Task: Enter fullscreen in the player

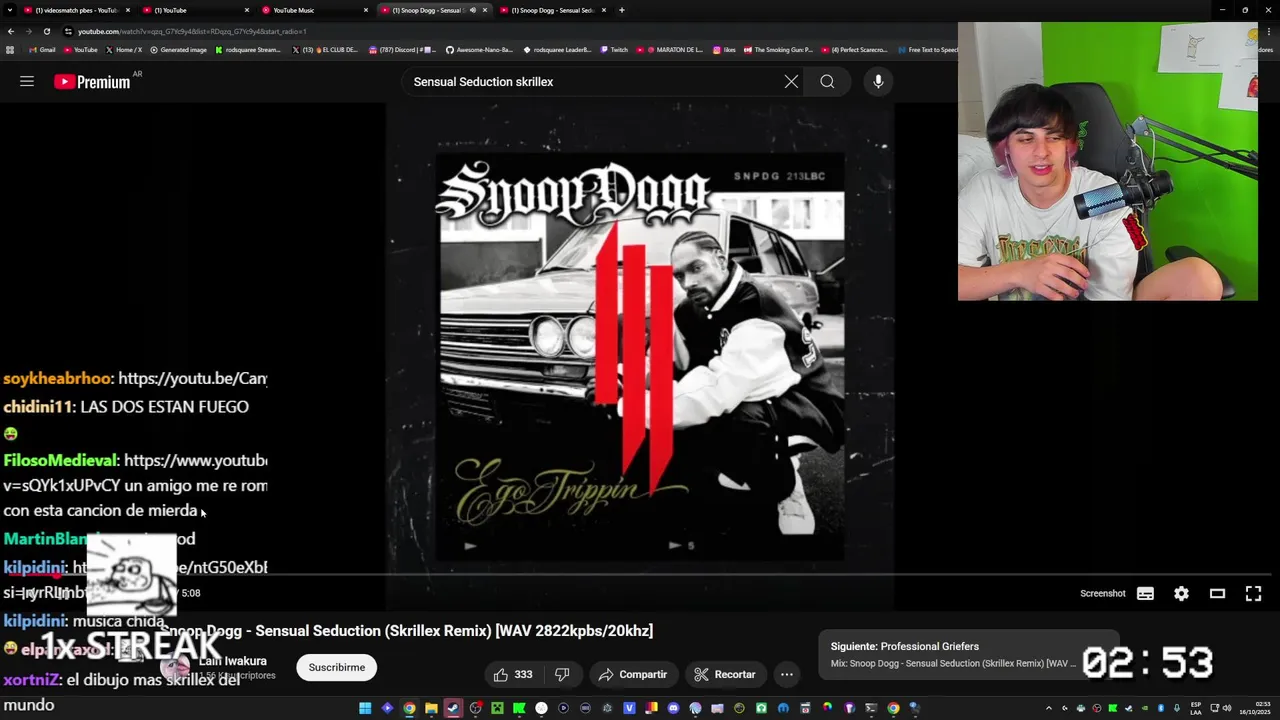Action: pos(1253,594)
